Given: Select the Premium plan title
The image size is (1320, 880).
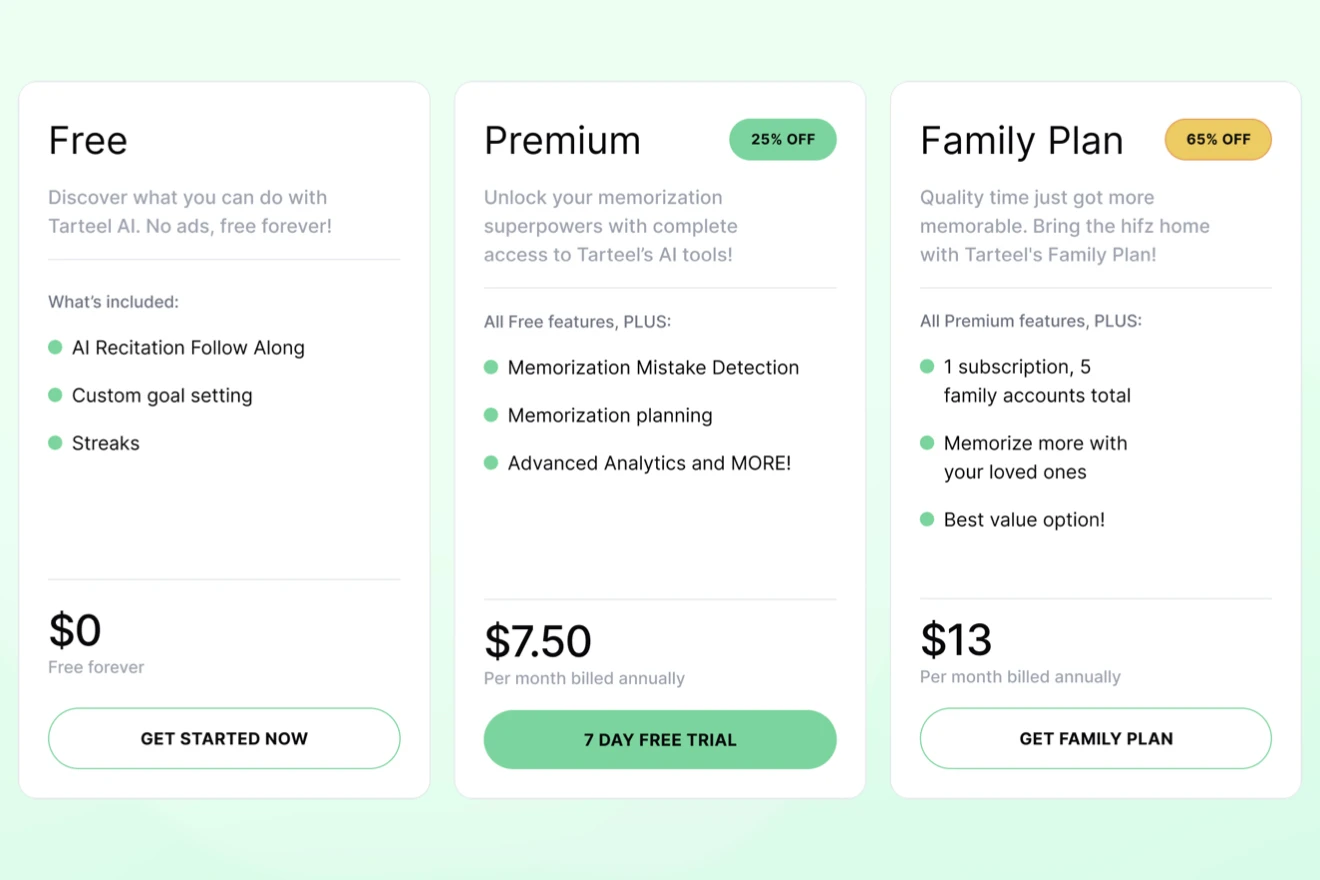Looking at the screenshot, I should pos(562,140).
